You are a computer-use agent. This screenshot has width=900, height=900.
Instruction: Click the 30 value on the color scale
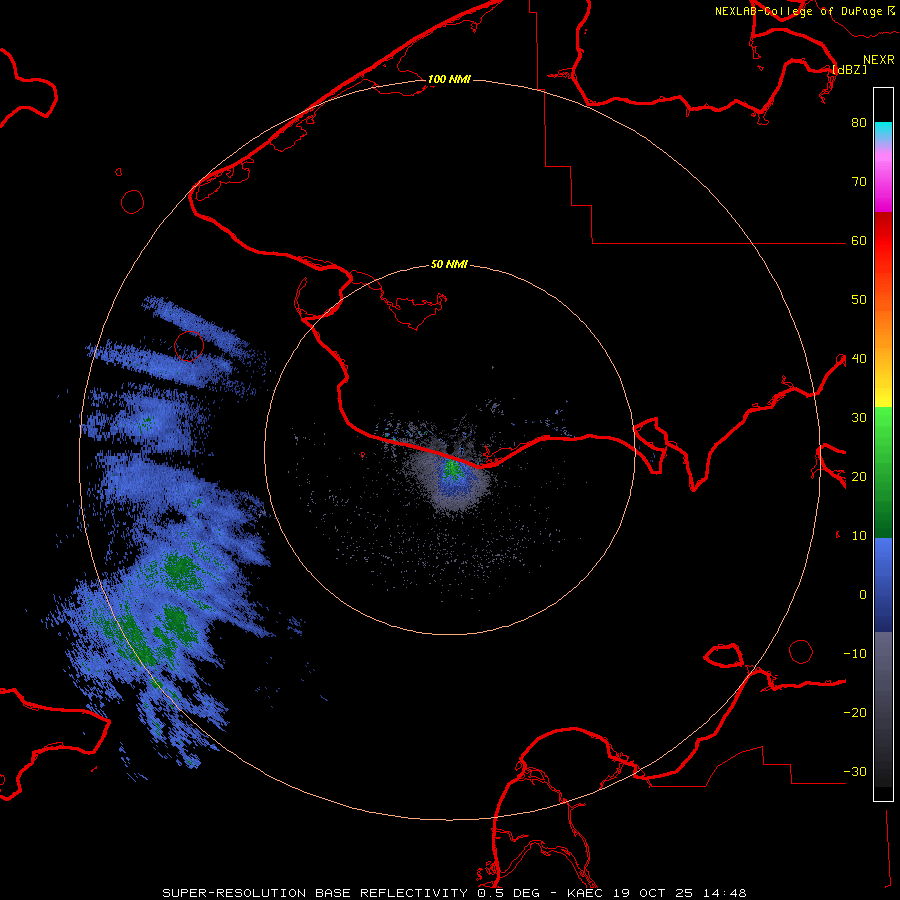point(859,417)
